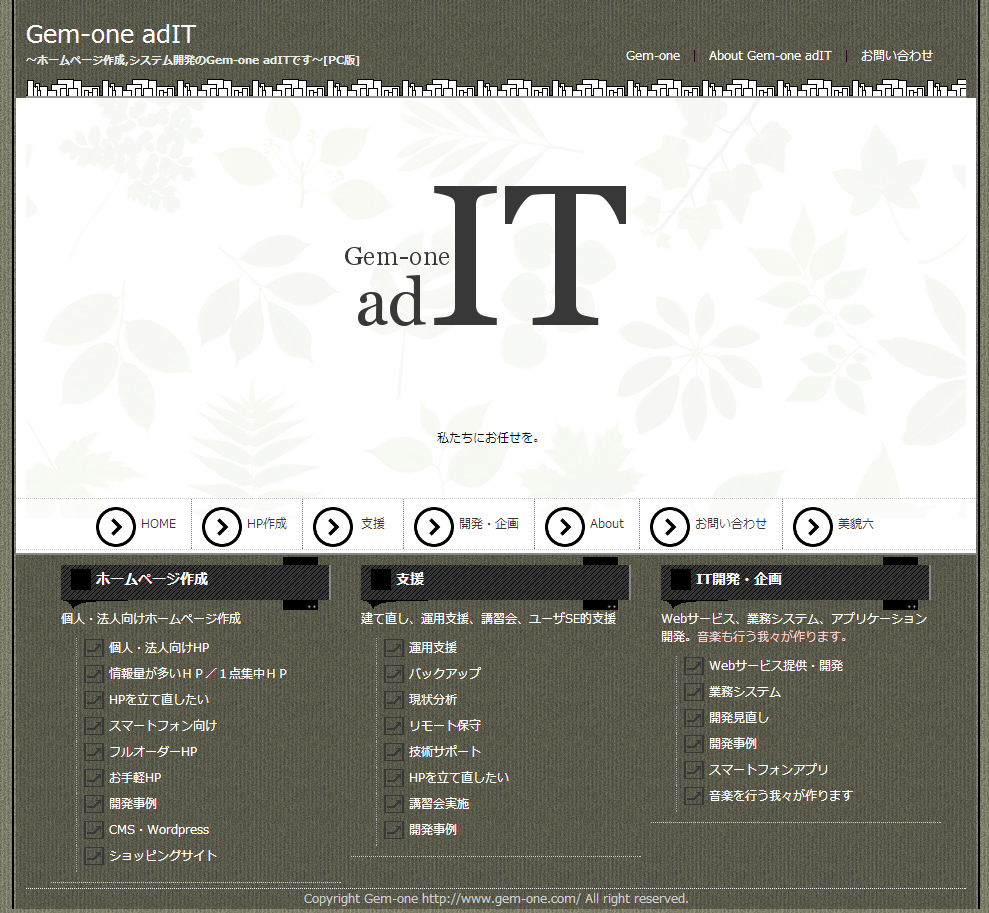989x913 pixels.
Task: Open About Gem-one adIT in top menu
Action: click(x=769, y=56)
